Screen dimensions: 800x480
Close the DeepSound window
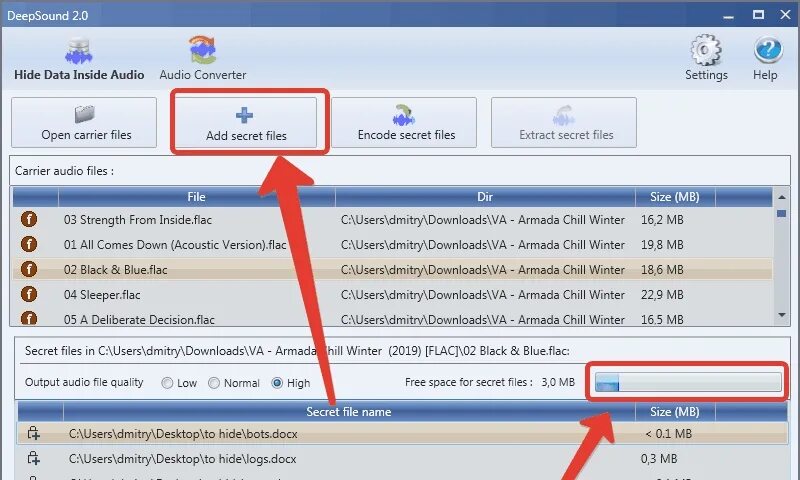pyautogui.click(x=786, y=15)
